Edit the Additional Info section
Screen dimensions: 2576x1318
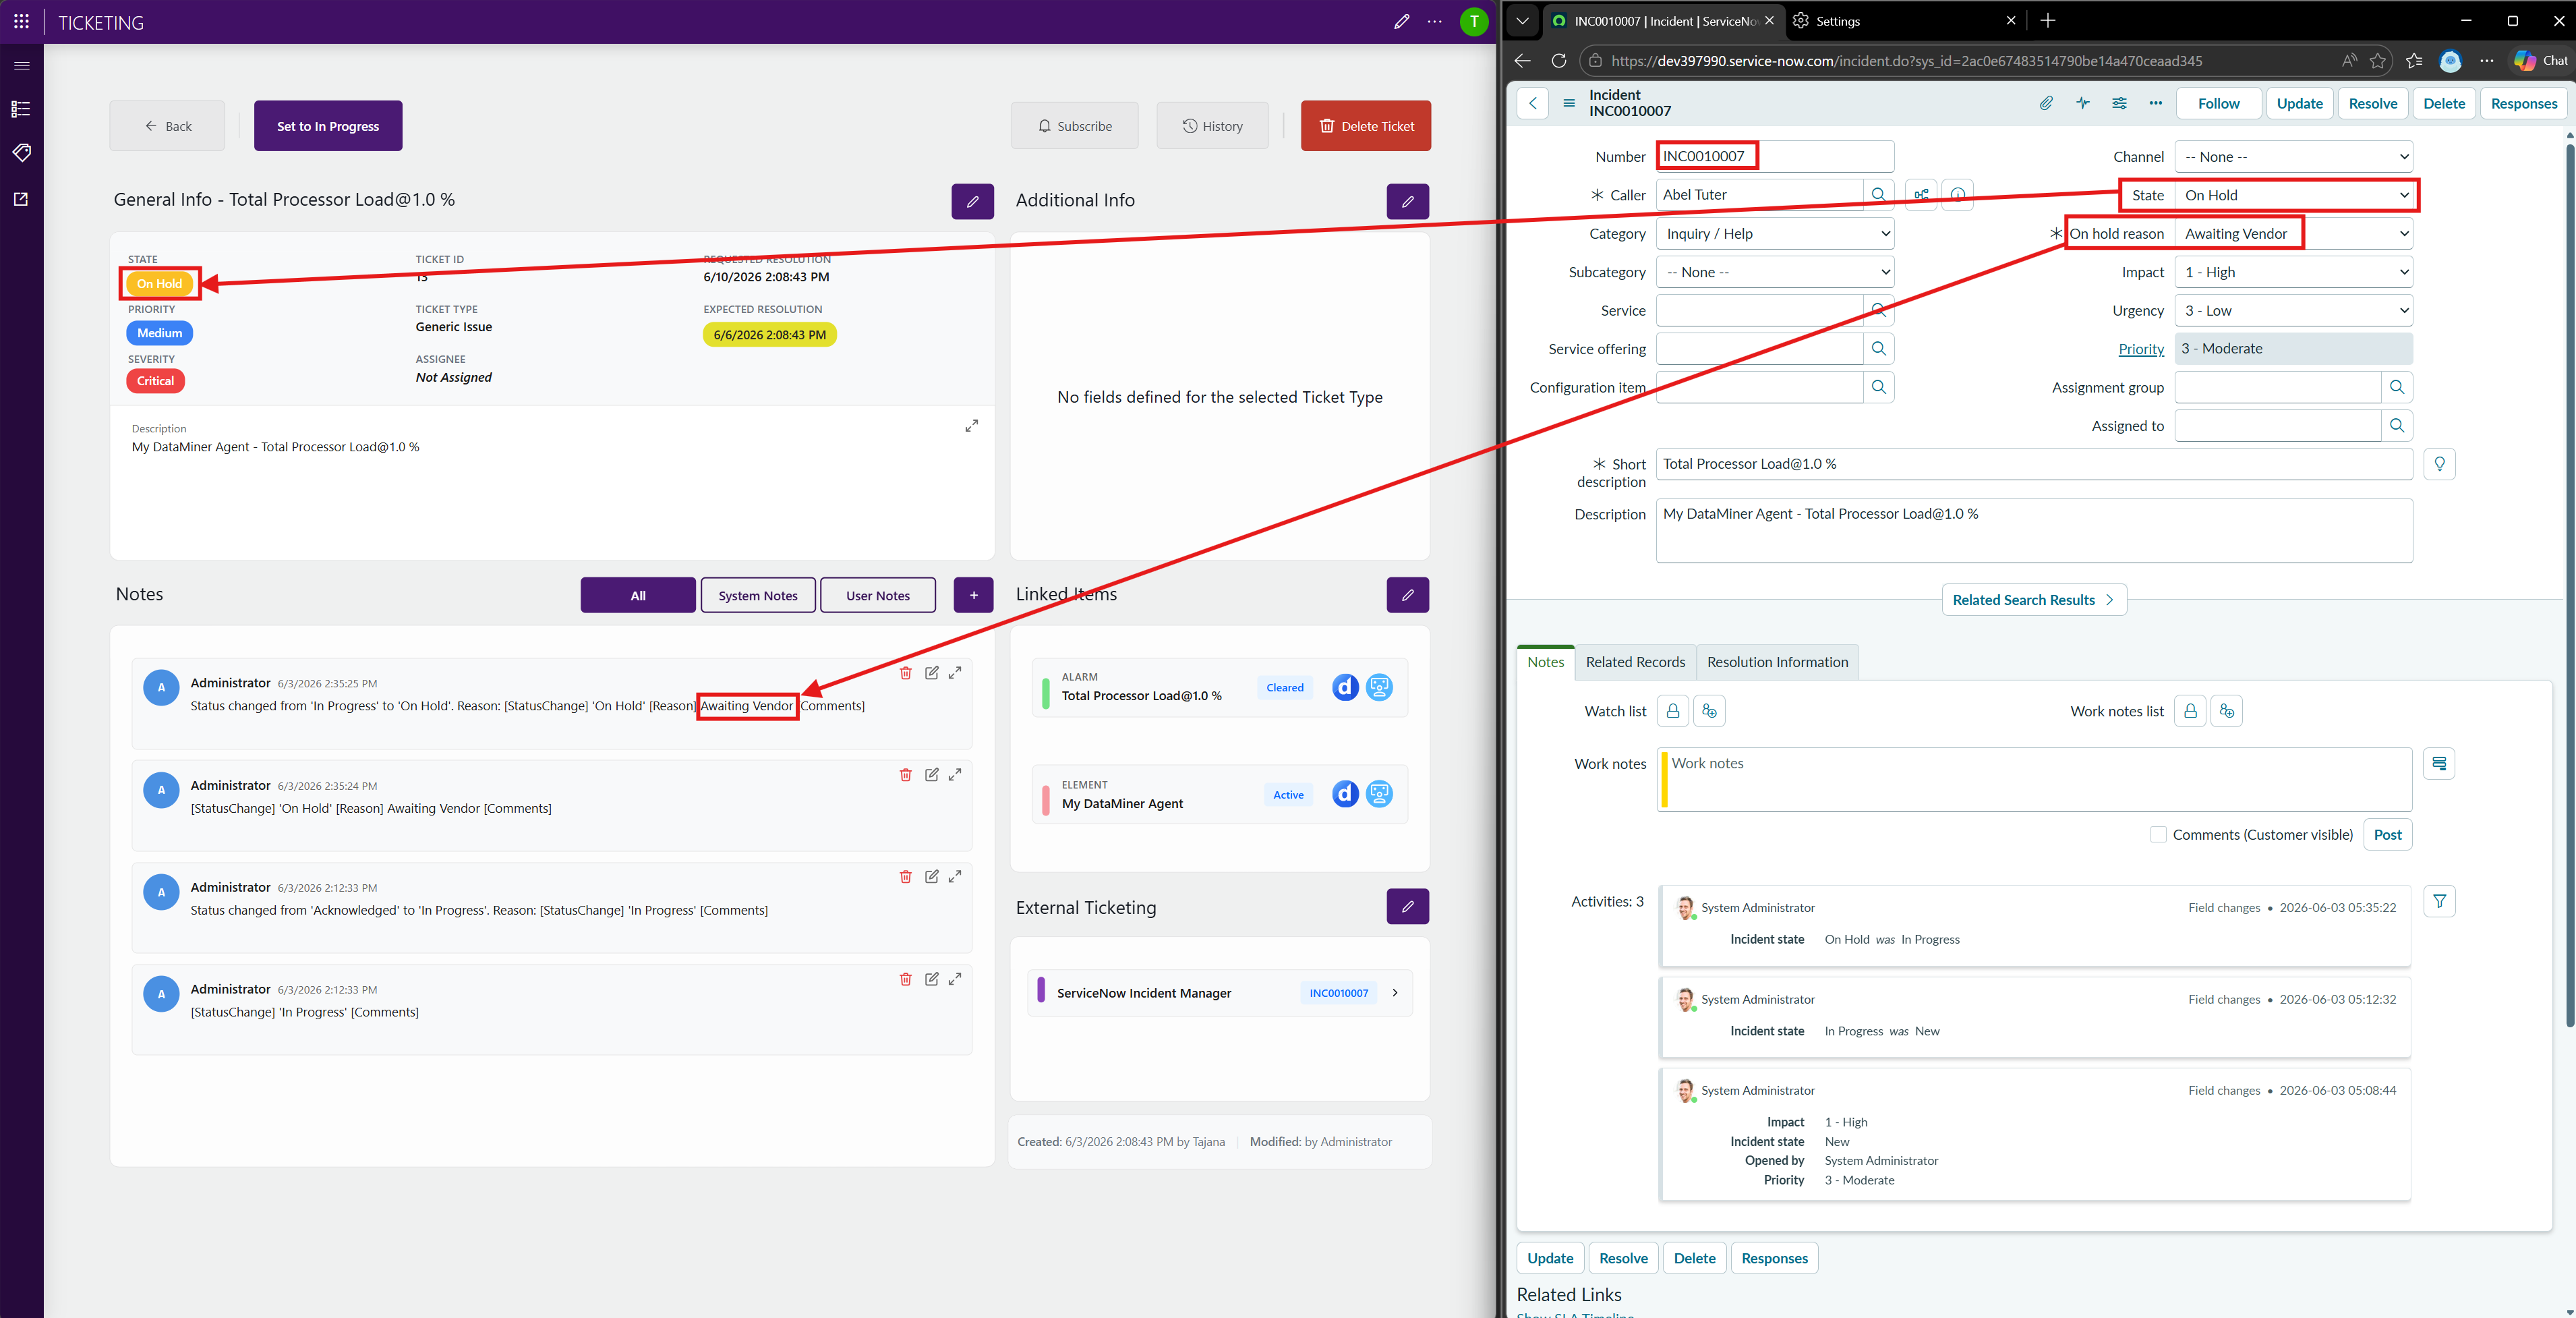[x=1407, y=201]
